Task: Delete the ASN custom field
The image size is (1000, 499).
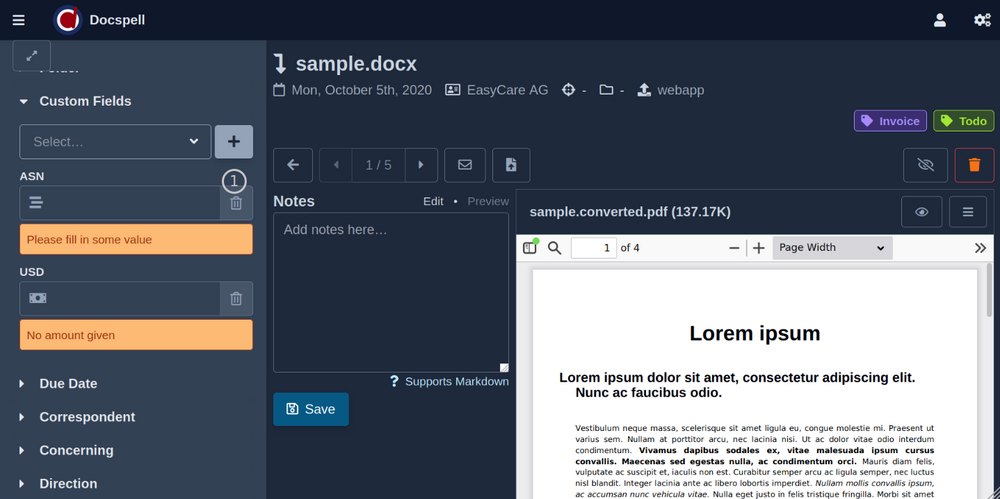Action: 236,203
